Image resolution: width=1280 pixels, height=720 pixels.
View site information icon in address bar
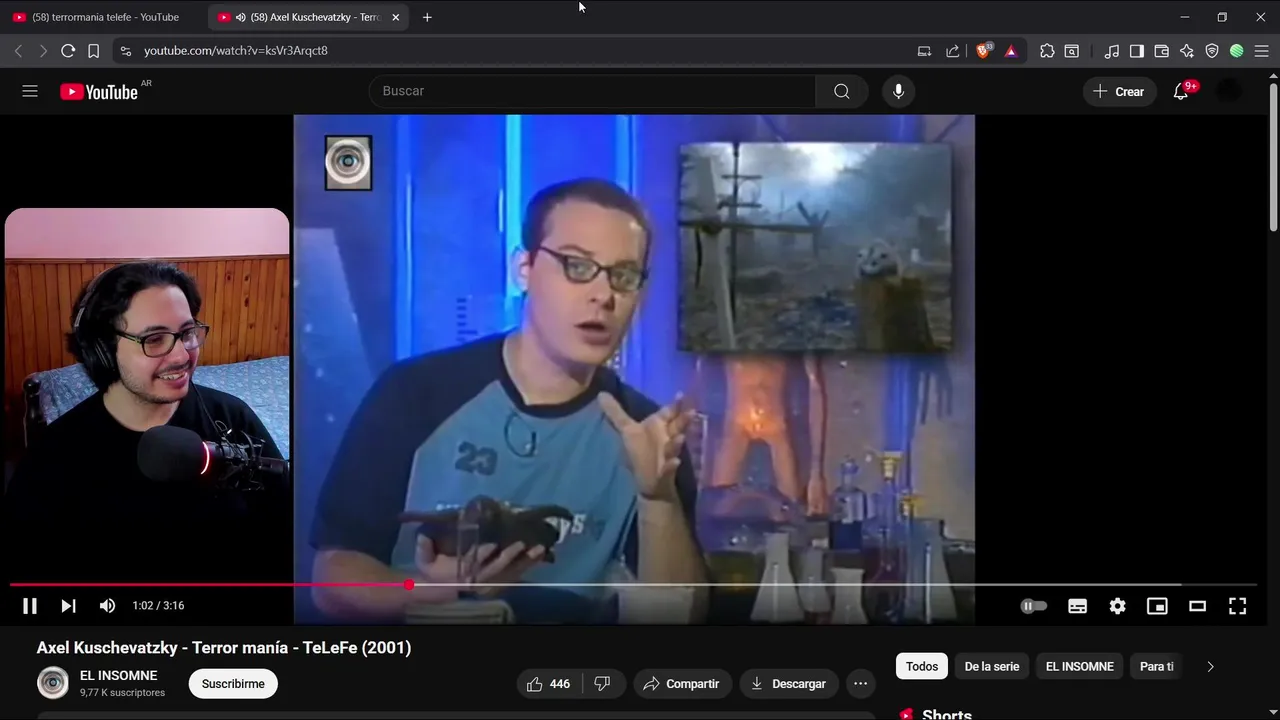[x=125, y=51]
